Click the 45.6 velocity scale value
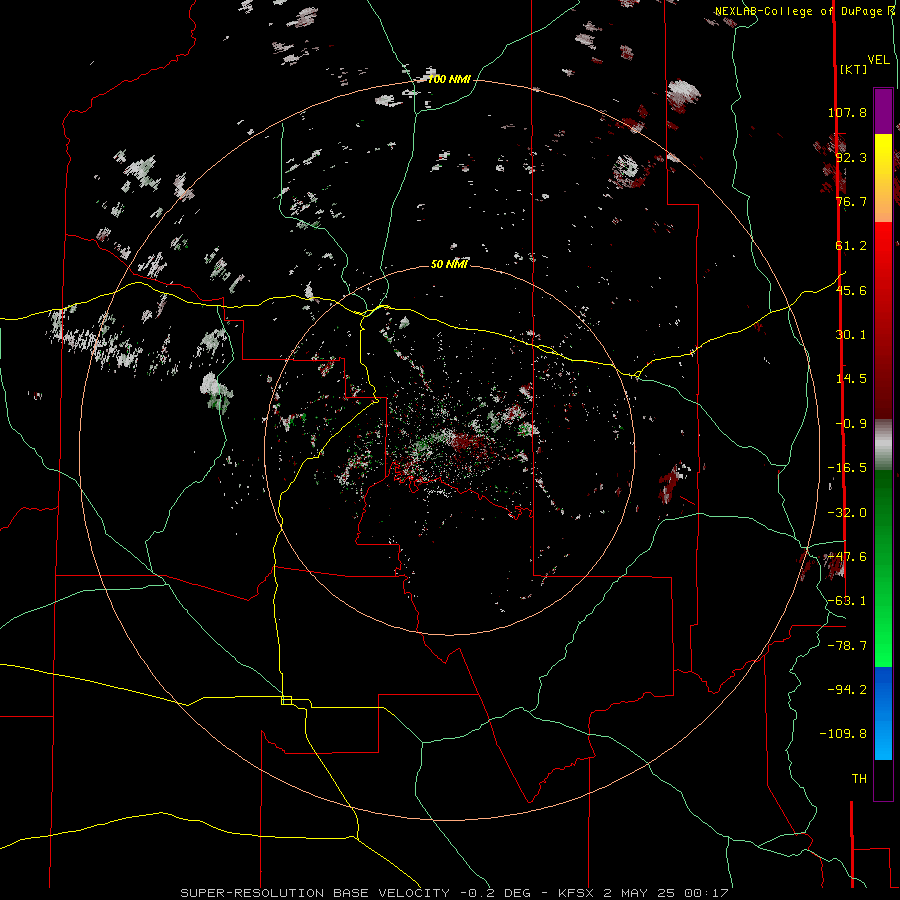 click(x=851, y=290)
